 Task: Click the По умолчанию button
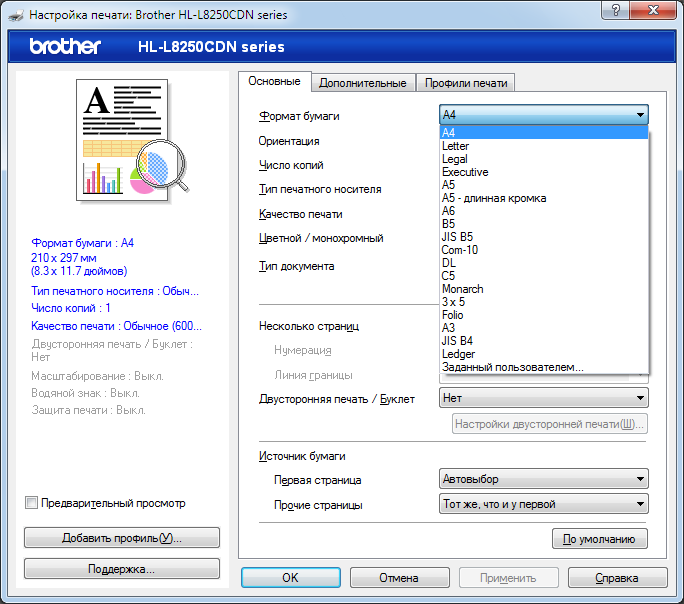point(599,539)
